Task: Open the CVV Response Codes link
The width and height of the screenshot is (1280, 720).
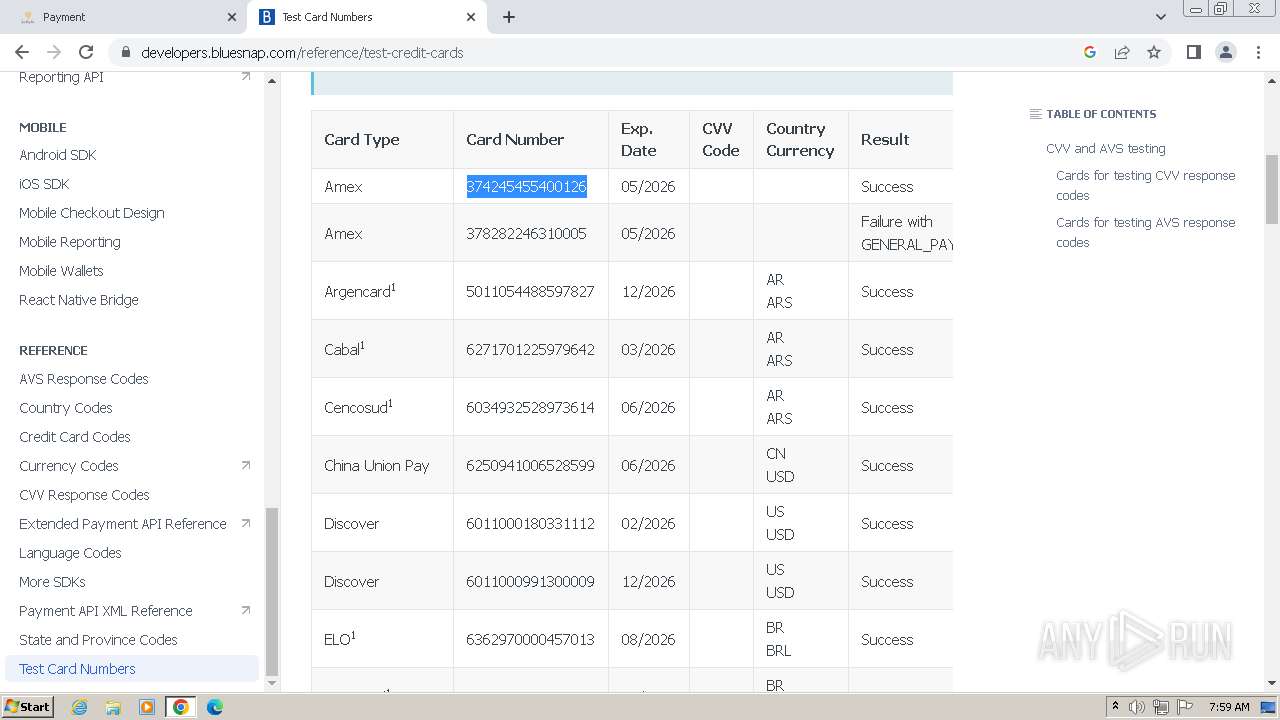Action: click(x=84, y=495)
